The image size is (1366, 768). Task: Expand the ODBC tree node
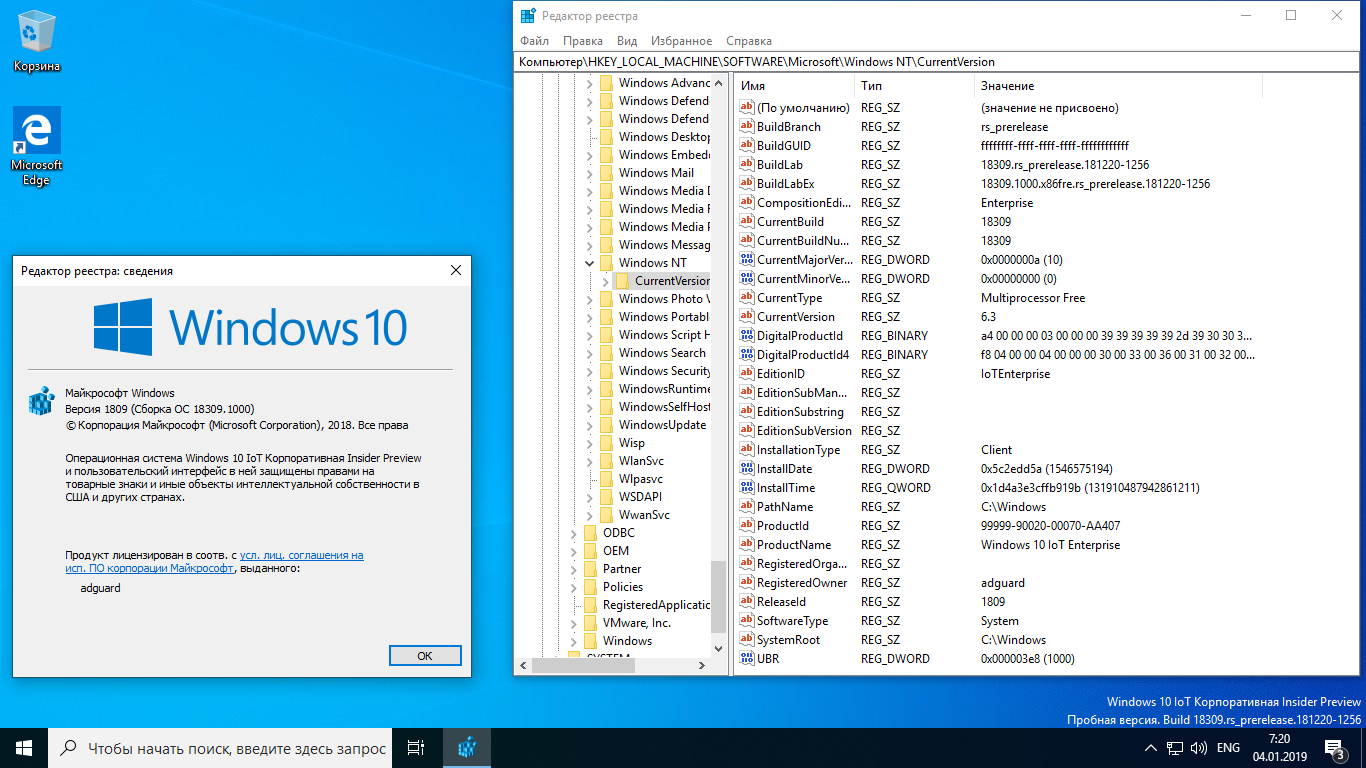coord(573,533)
